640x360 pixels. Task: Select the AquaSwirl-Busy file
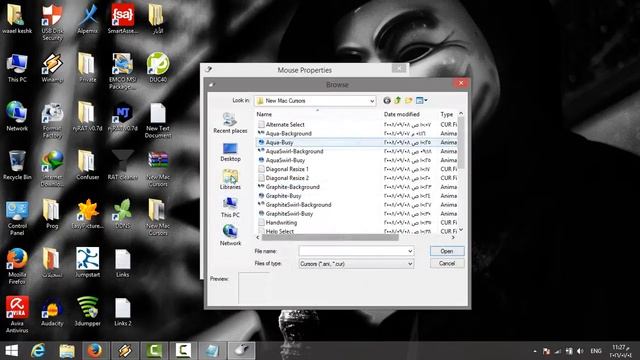[285, 160]
